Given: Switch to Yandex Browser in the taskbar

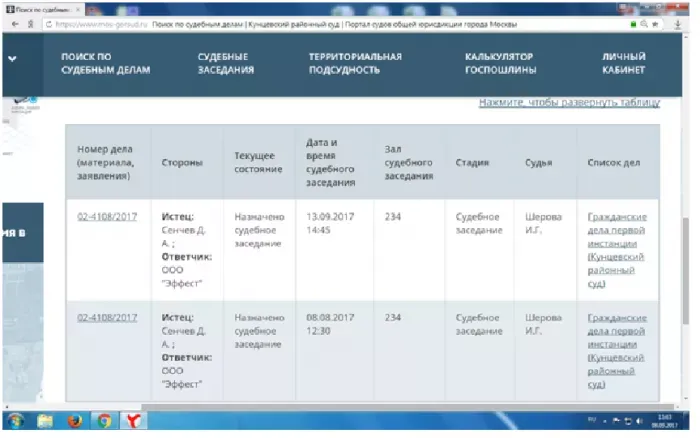Looking at the screenshot, I should tap(134, 422).
